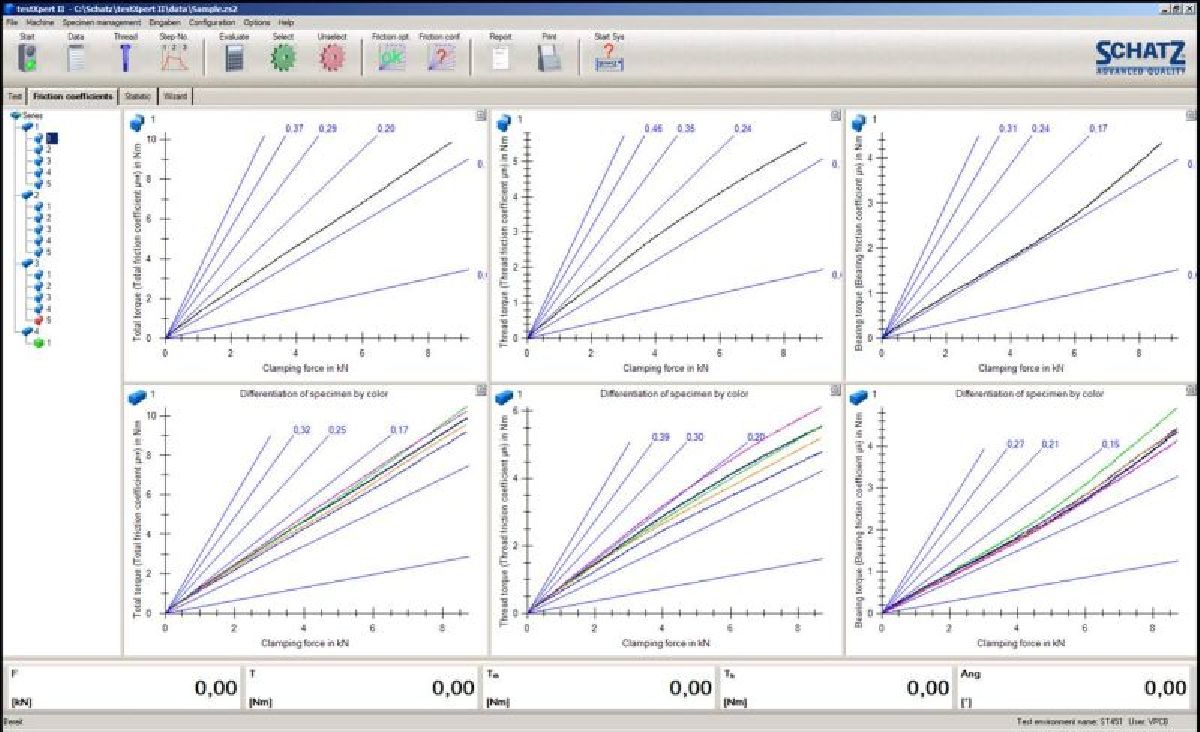
Task: Click the Step-No. graph icon
Action: (174, 58)
